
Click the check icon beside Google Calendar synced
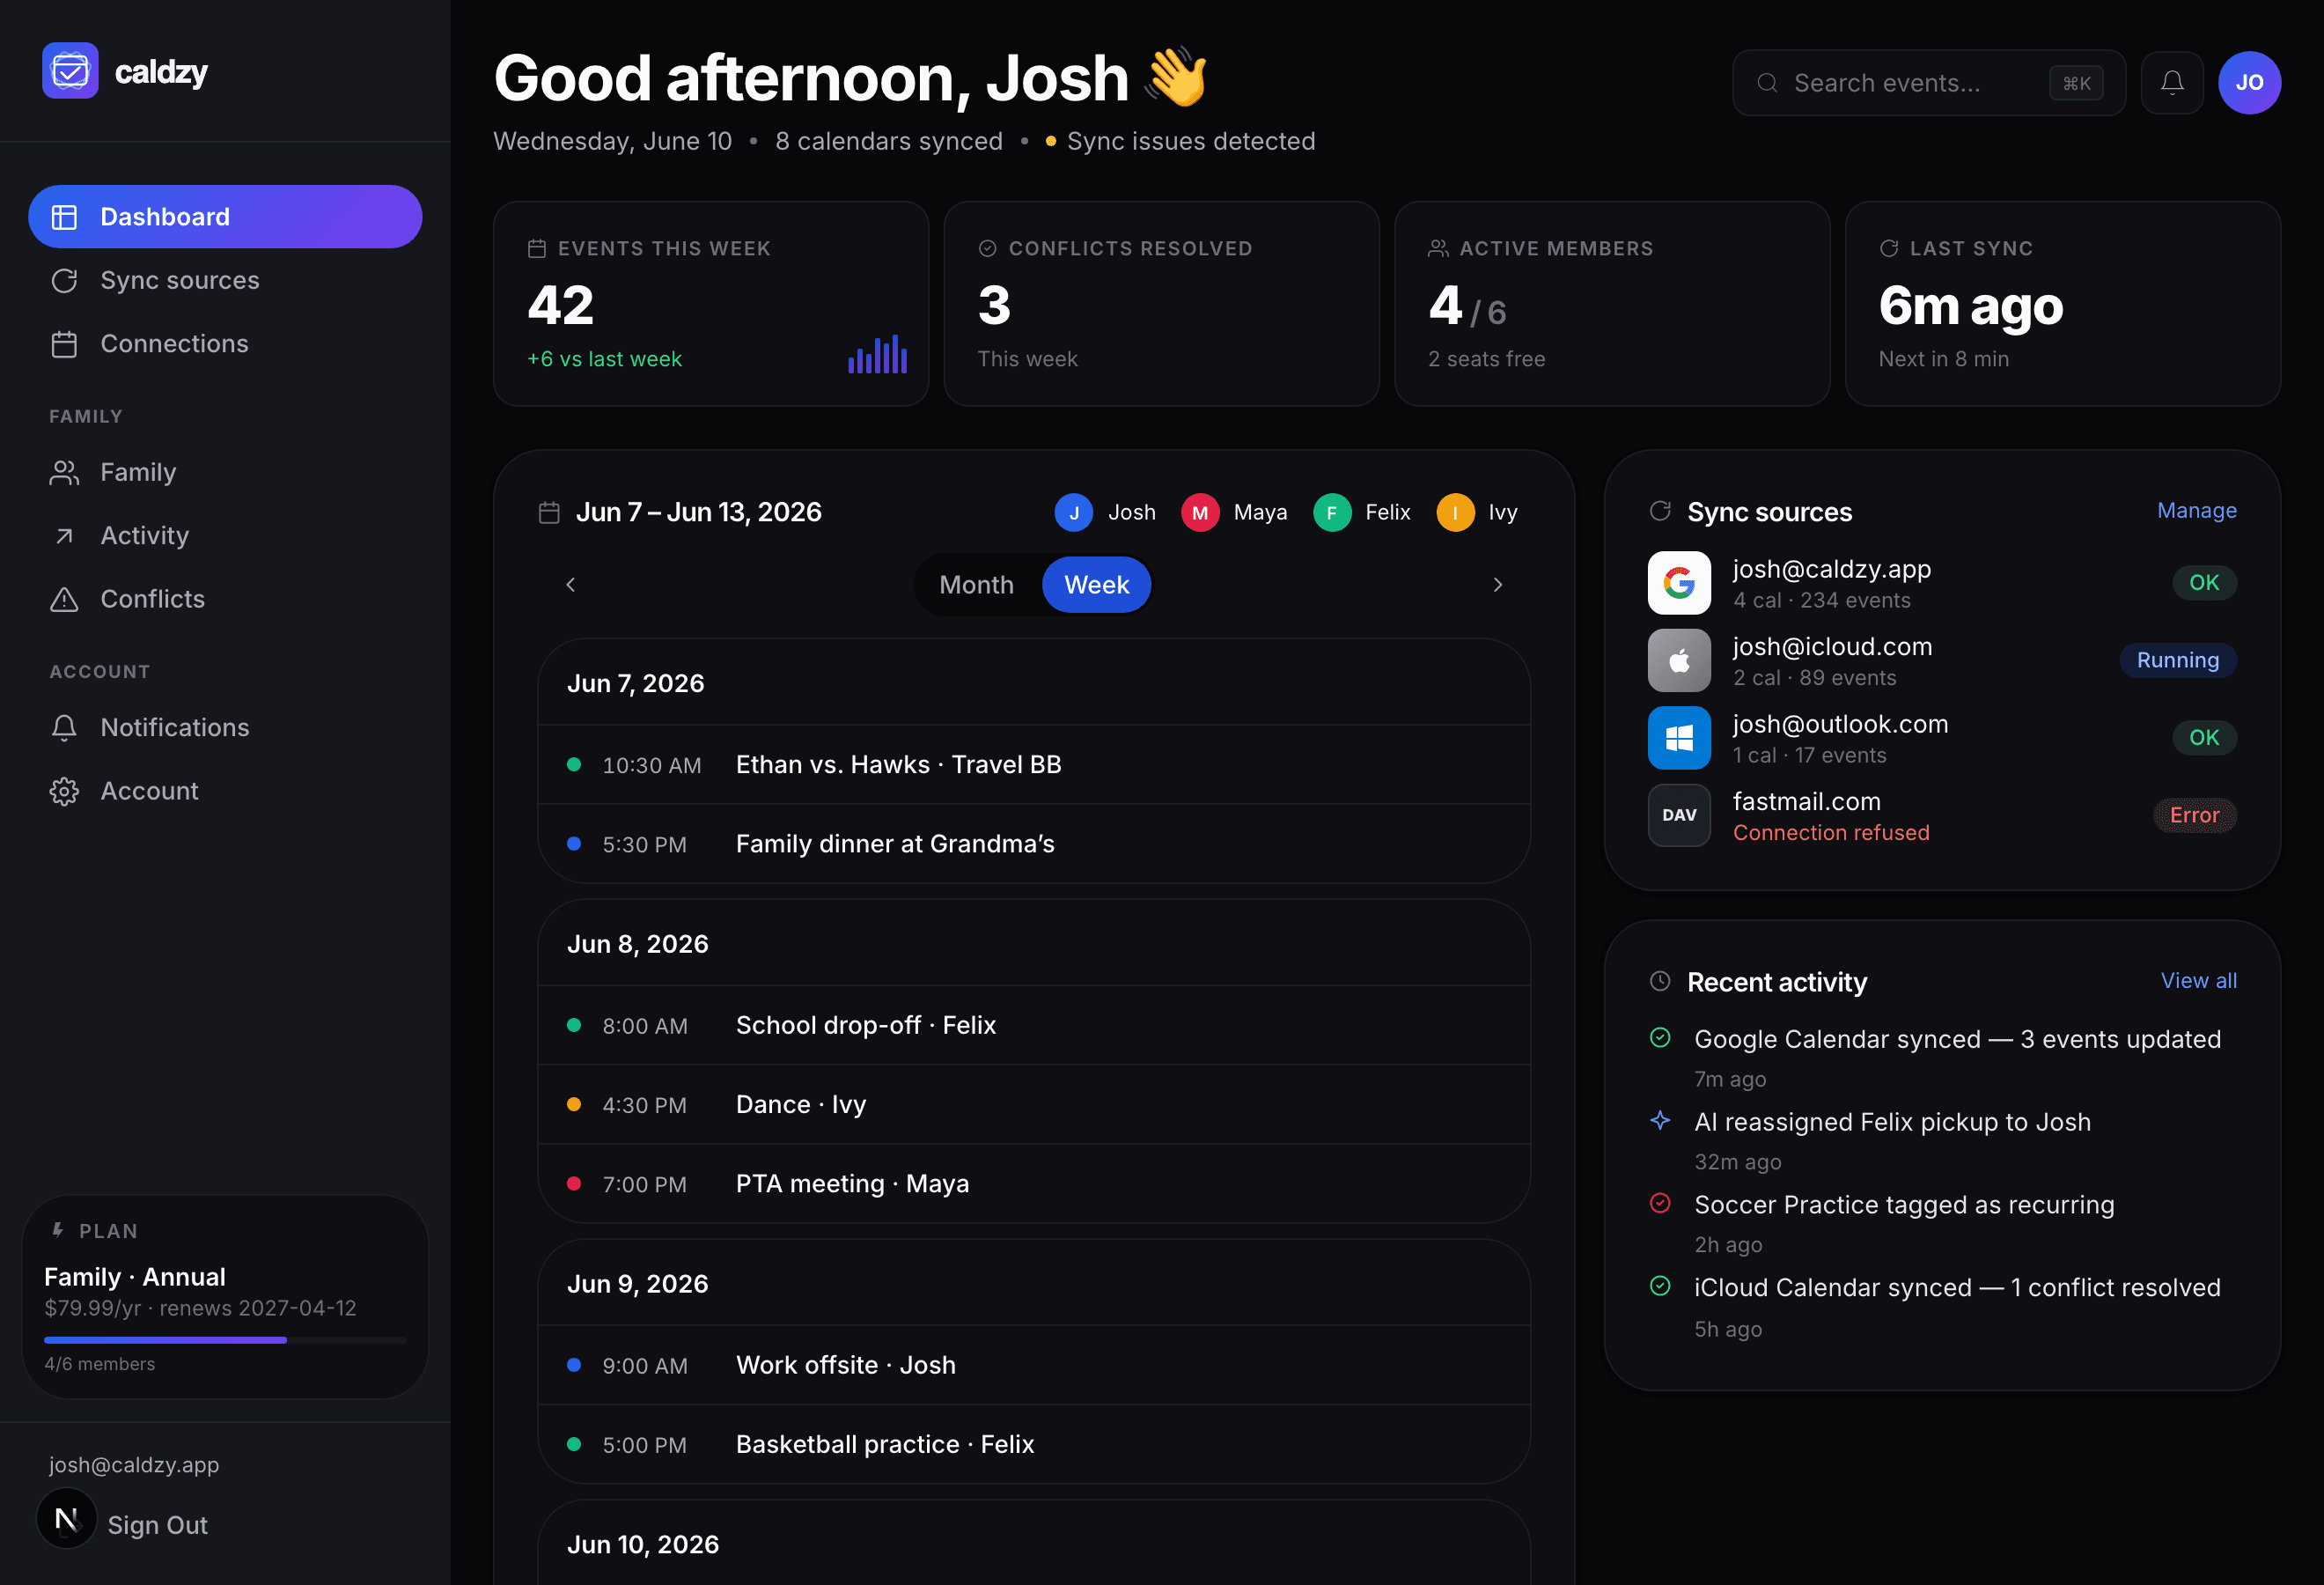(1660, 1038)
